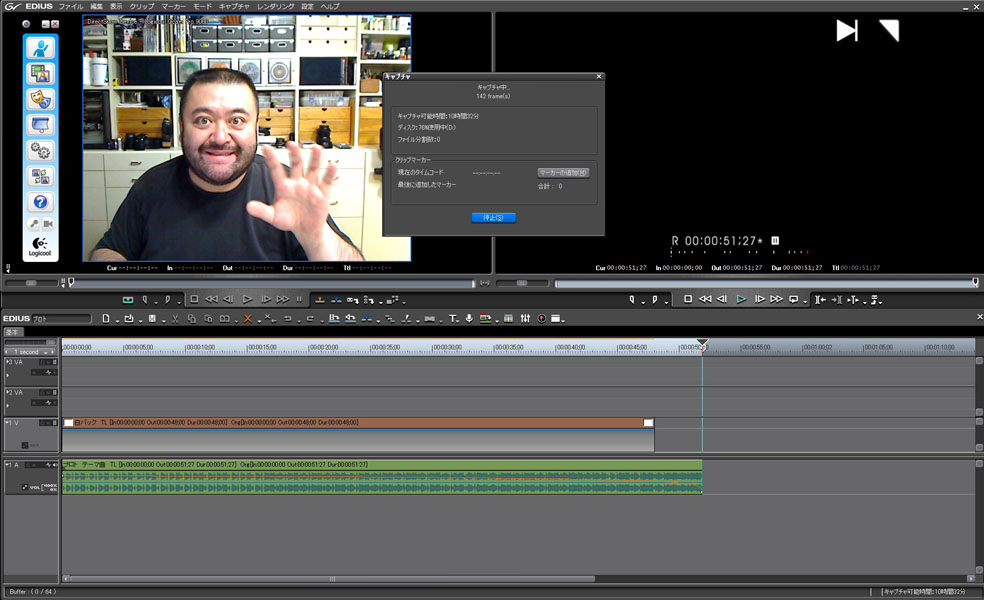Open the Recorder loop playback dropdown arrow

pos(805,302)
